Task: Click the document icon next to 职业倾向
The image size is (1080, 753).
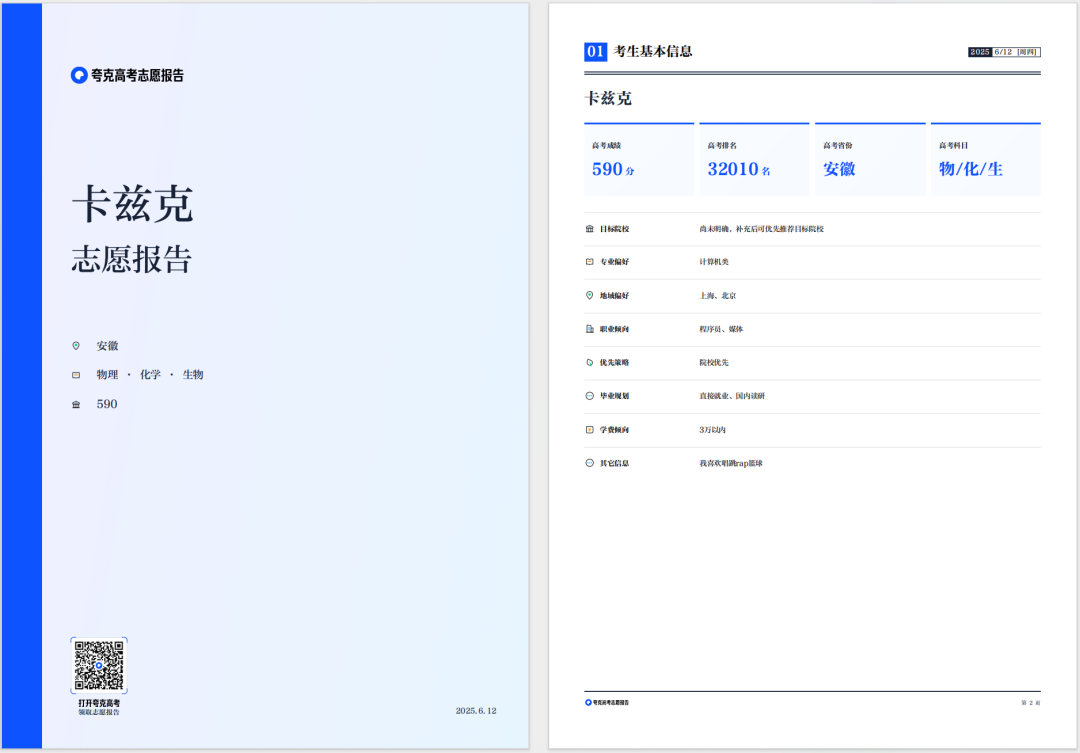Action: point(590,329)
